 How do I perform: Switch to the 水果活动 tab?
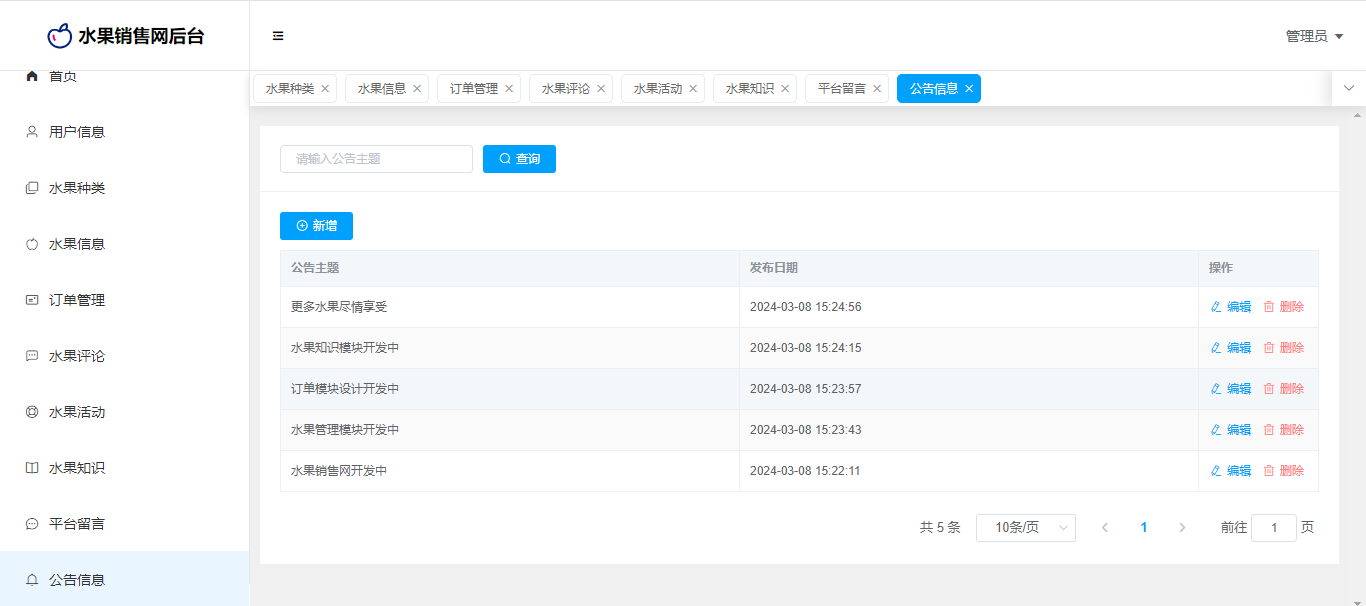[657, 89]
